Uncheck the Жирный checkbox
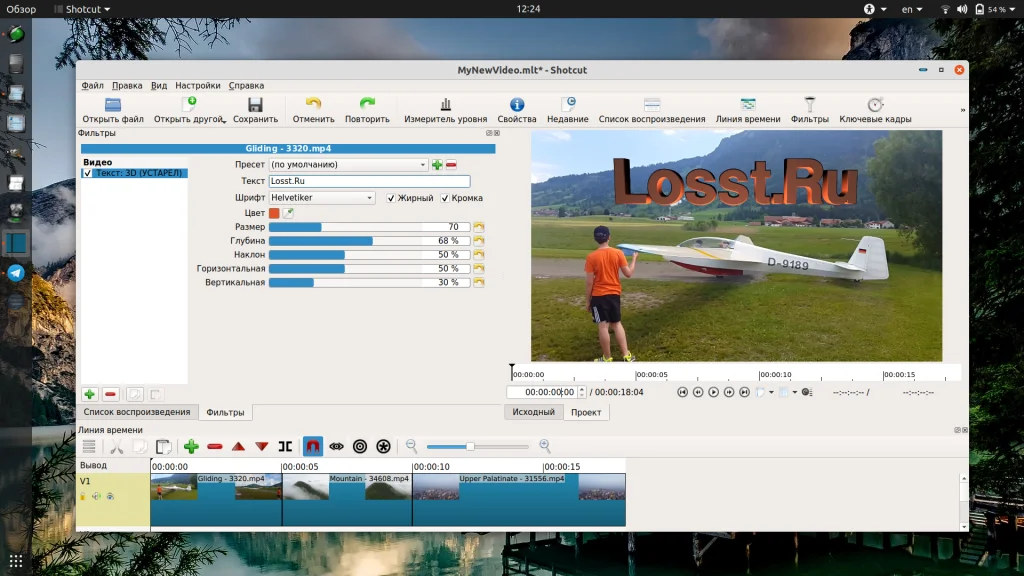Screen dimensions: 1024x576 point(392,198)
